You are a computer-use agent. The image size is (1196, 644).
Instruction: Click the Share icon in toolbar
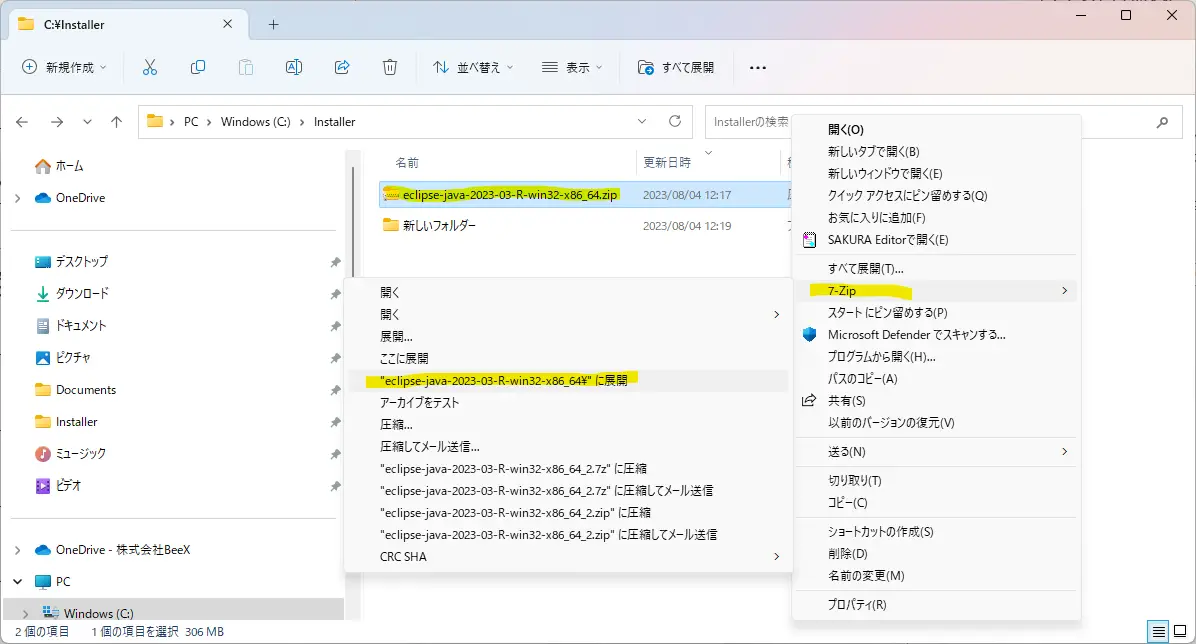coord(342,67)
